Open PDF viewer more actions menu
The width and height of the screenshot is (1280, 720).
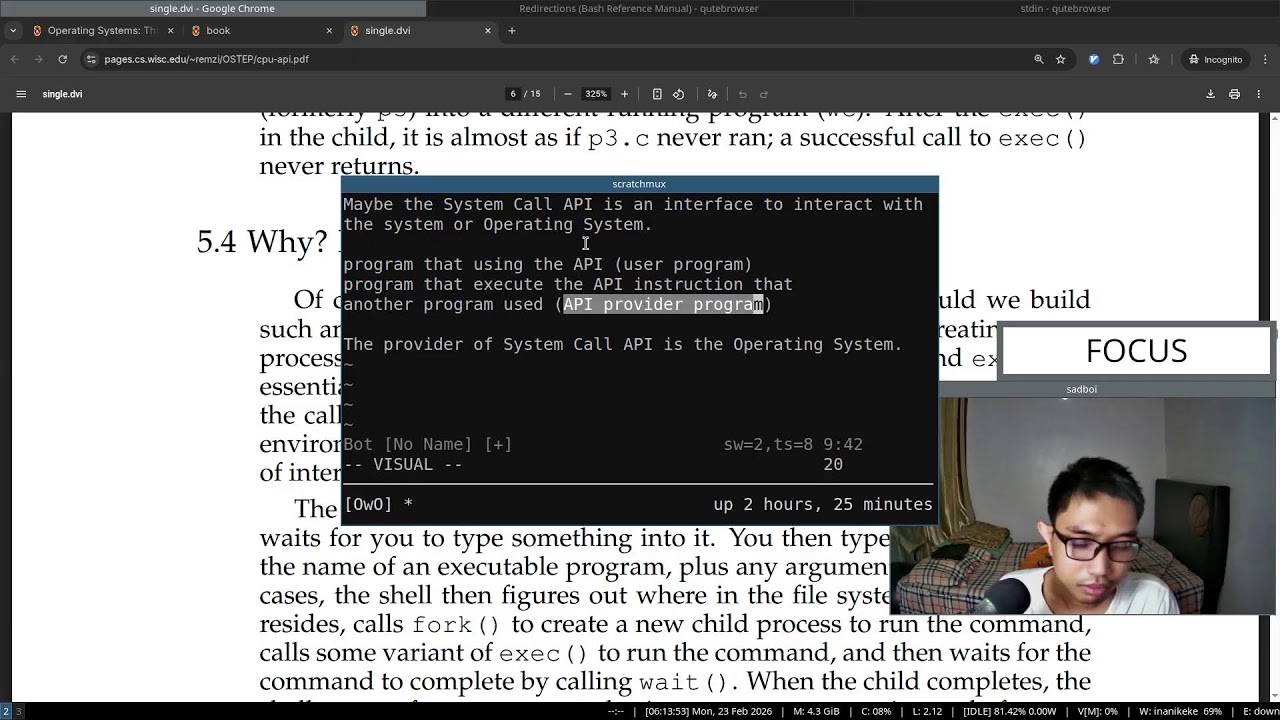pos(1258,94)
